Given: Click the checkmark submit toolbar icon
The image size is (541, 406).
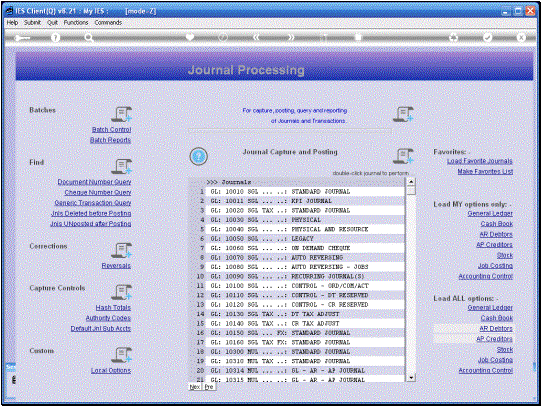Looking at the screenshot, I should click(x=488, y=37).
